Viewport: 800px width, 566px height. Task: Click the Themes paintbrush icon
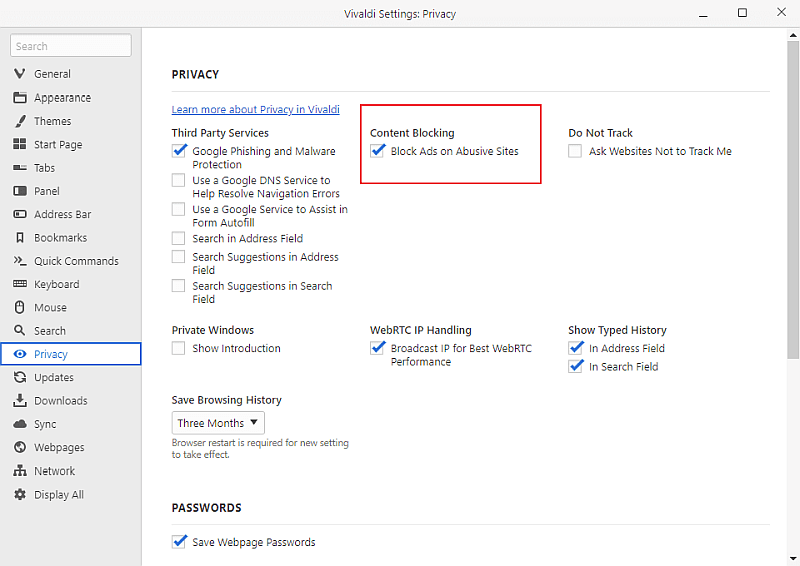tap(20, 121)
